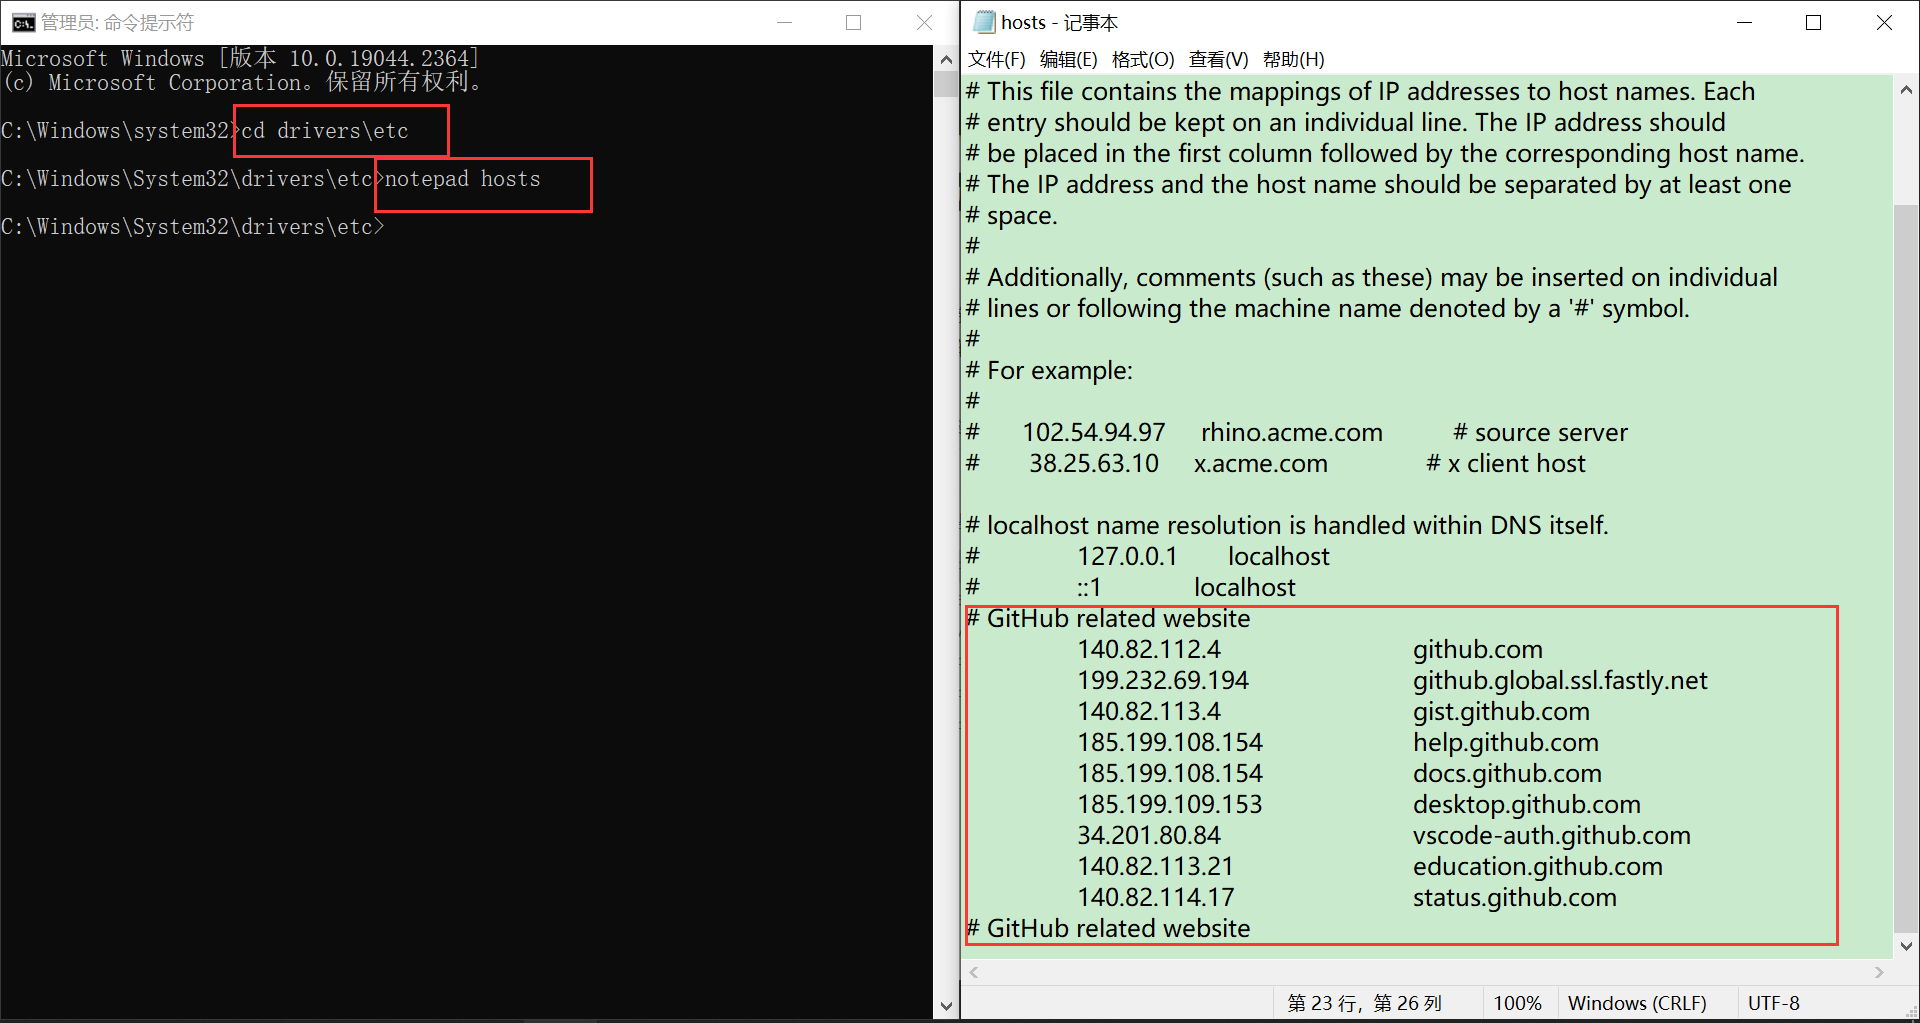This screenshot has width=1920, height=1023.
Task: Click the github.com host entry
Action: 1478,650
